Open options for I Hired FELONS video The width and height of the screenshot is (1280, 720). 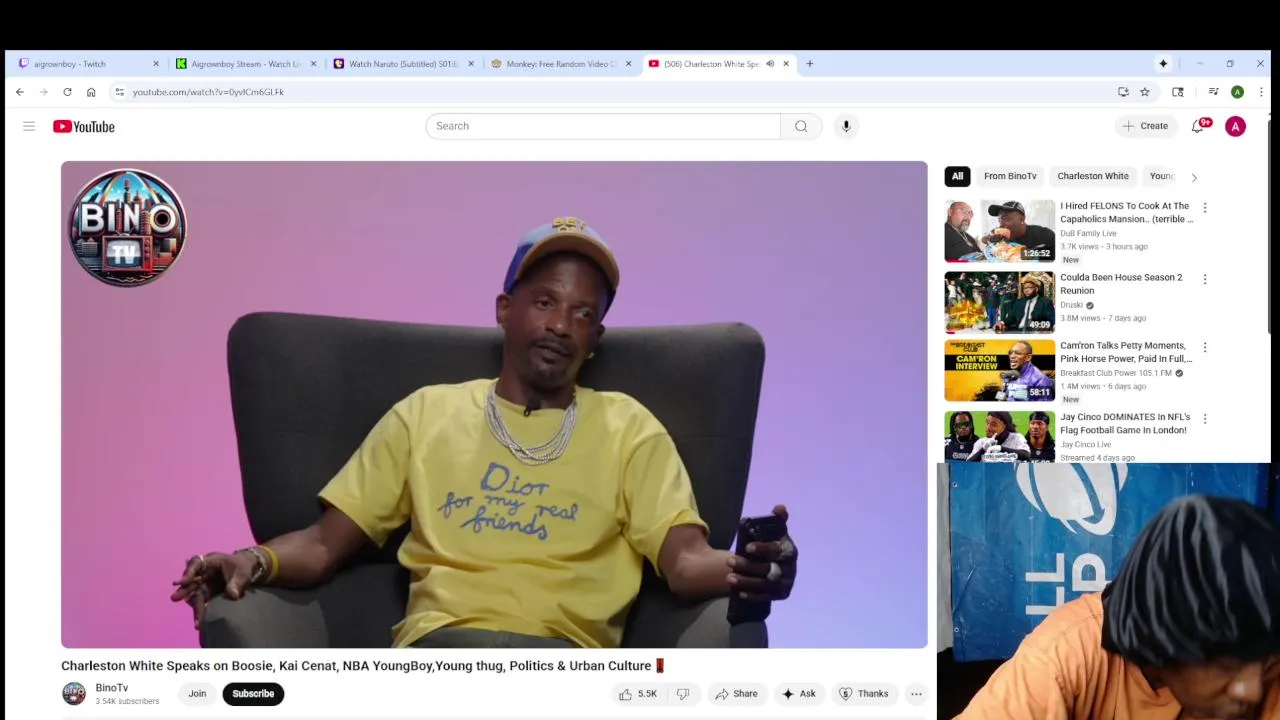[x=1205, y=208]
